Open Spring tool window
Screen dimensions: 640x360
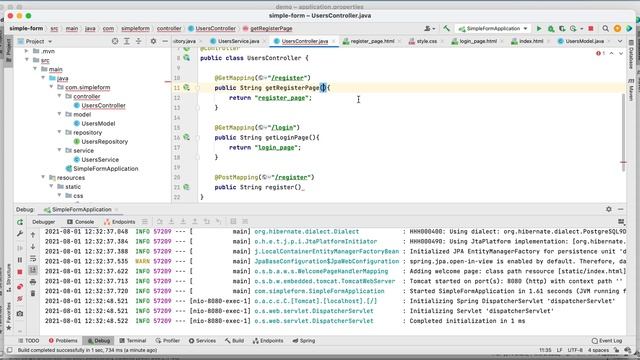tap(304, 340)
